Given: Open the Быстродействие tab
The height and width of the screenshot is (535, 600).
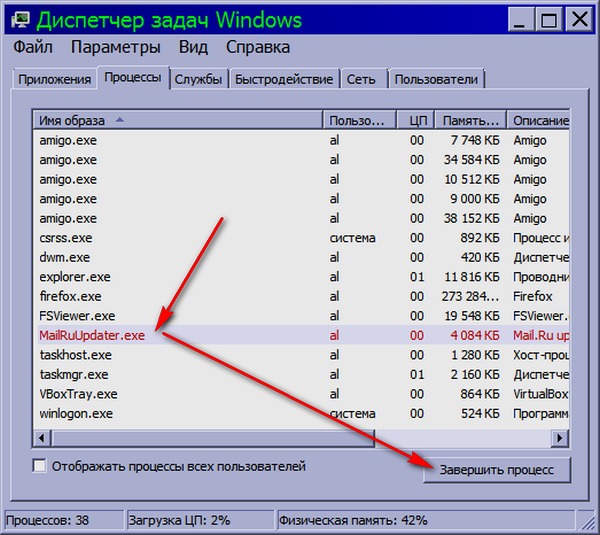Looking at the screenshot, I should (284, 79).
